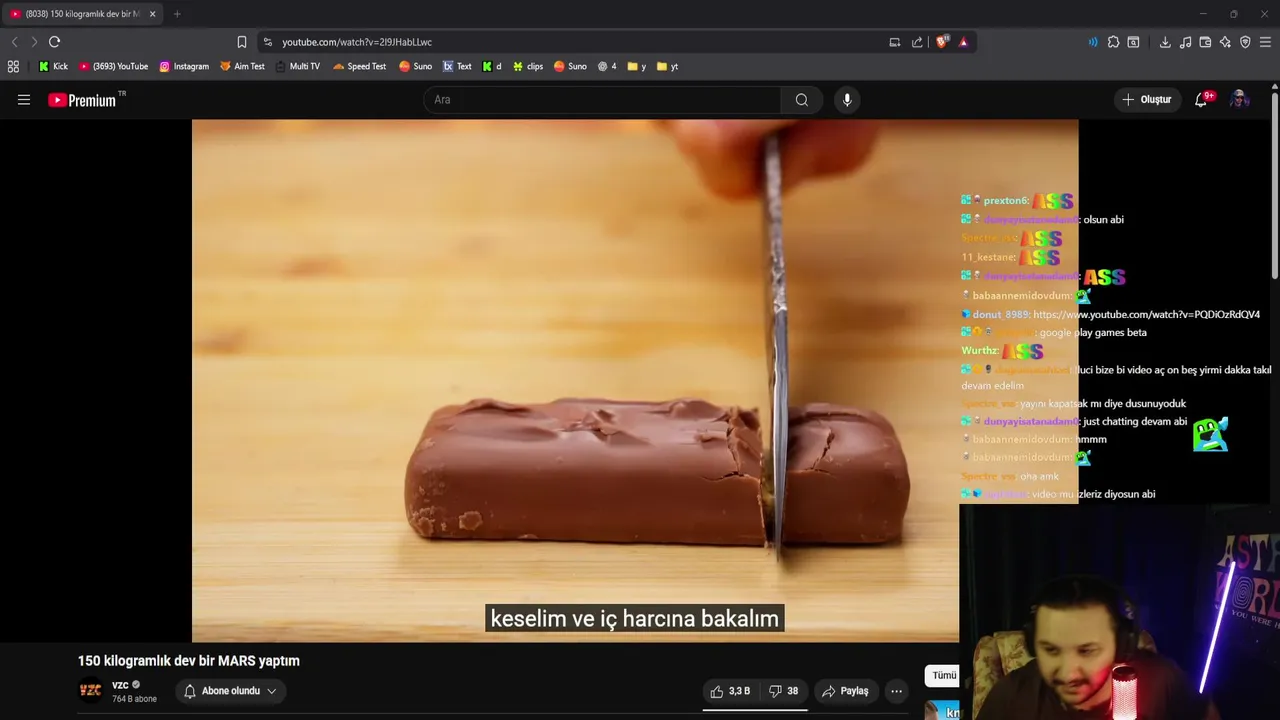This screenshot has height=720, width=1280.
Task: Start voice search with microphone icon
Action: (847, 100)
